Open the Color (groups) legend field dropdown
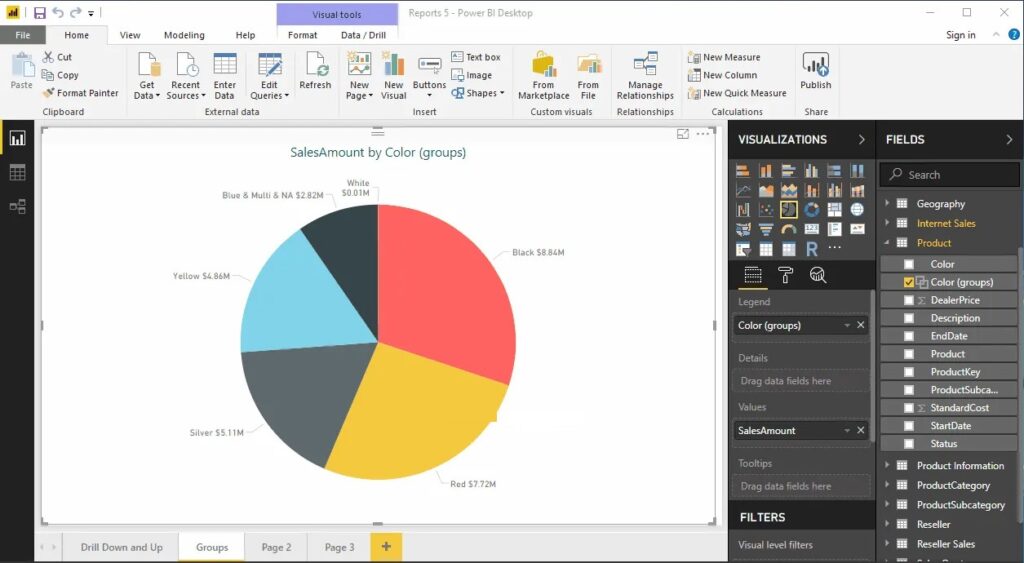The width and height of the screenshot is (1024, 563). click(847, 325)
